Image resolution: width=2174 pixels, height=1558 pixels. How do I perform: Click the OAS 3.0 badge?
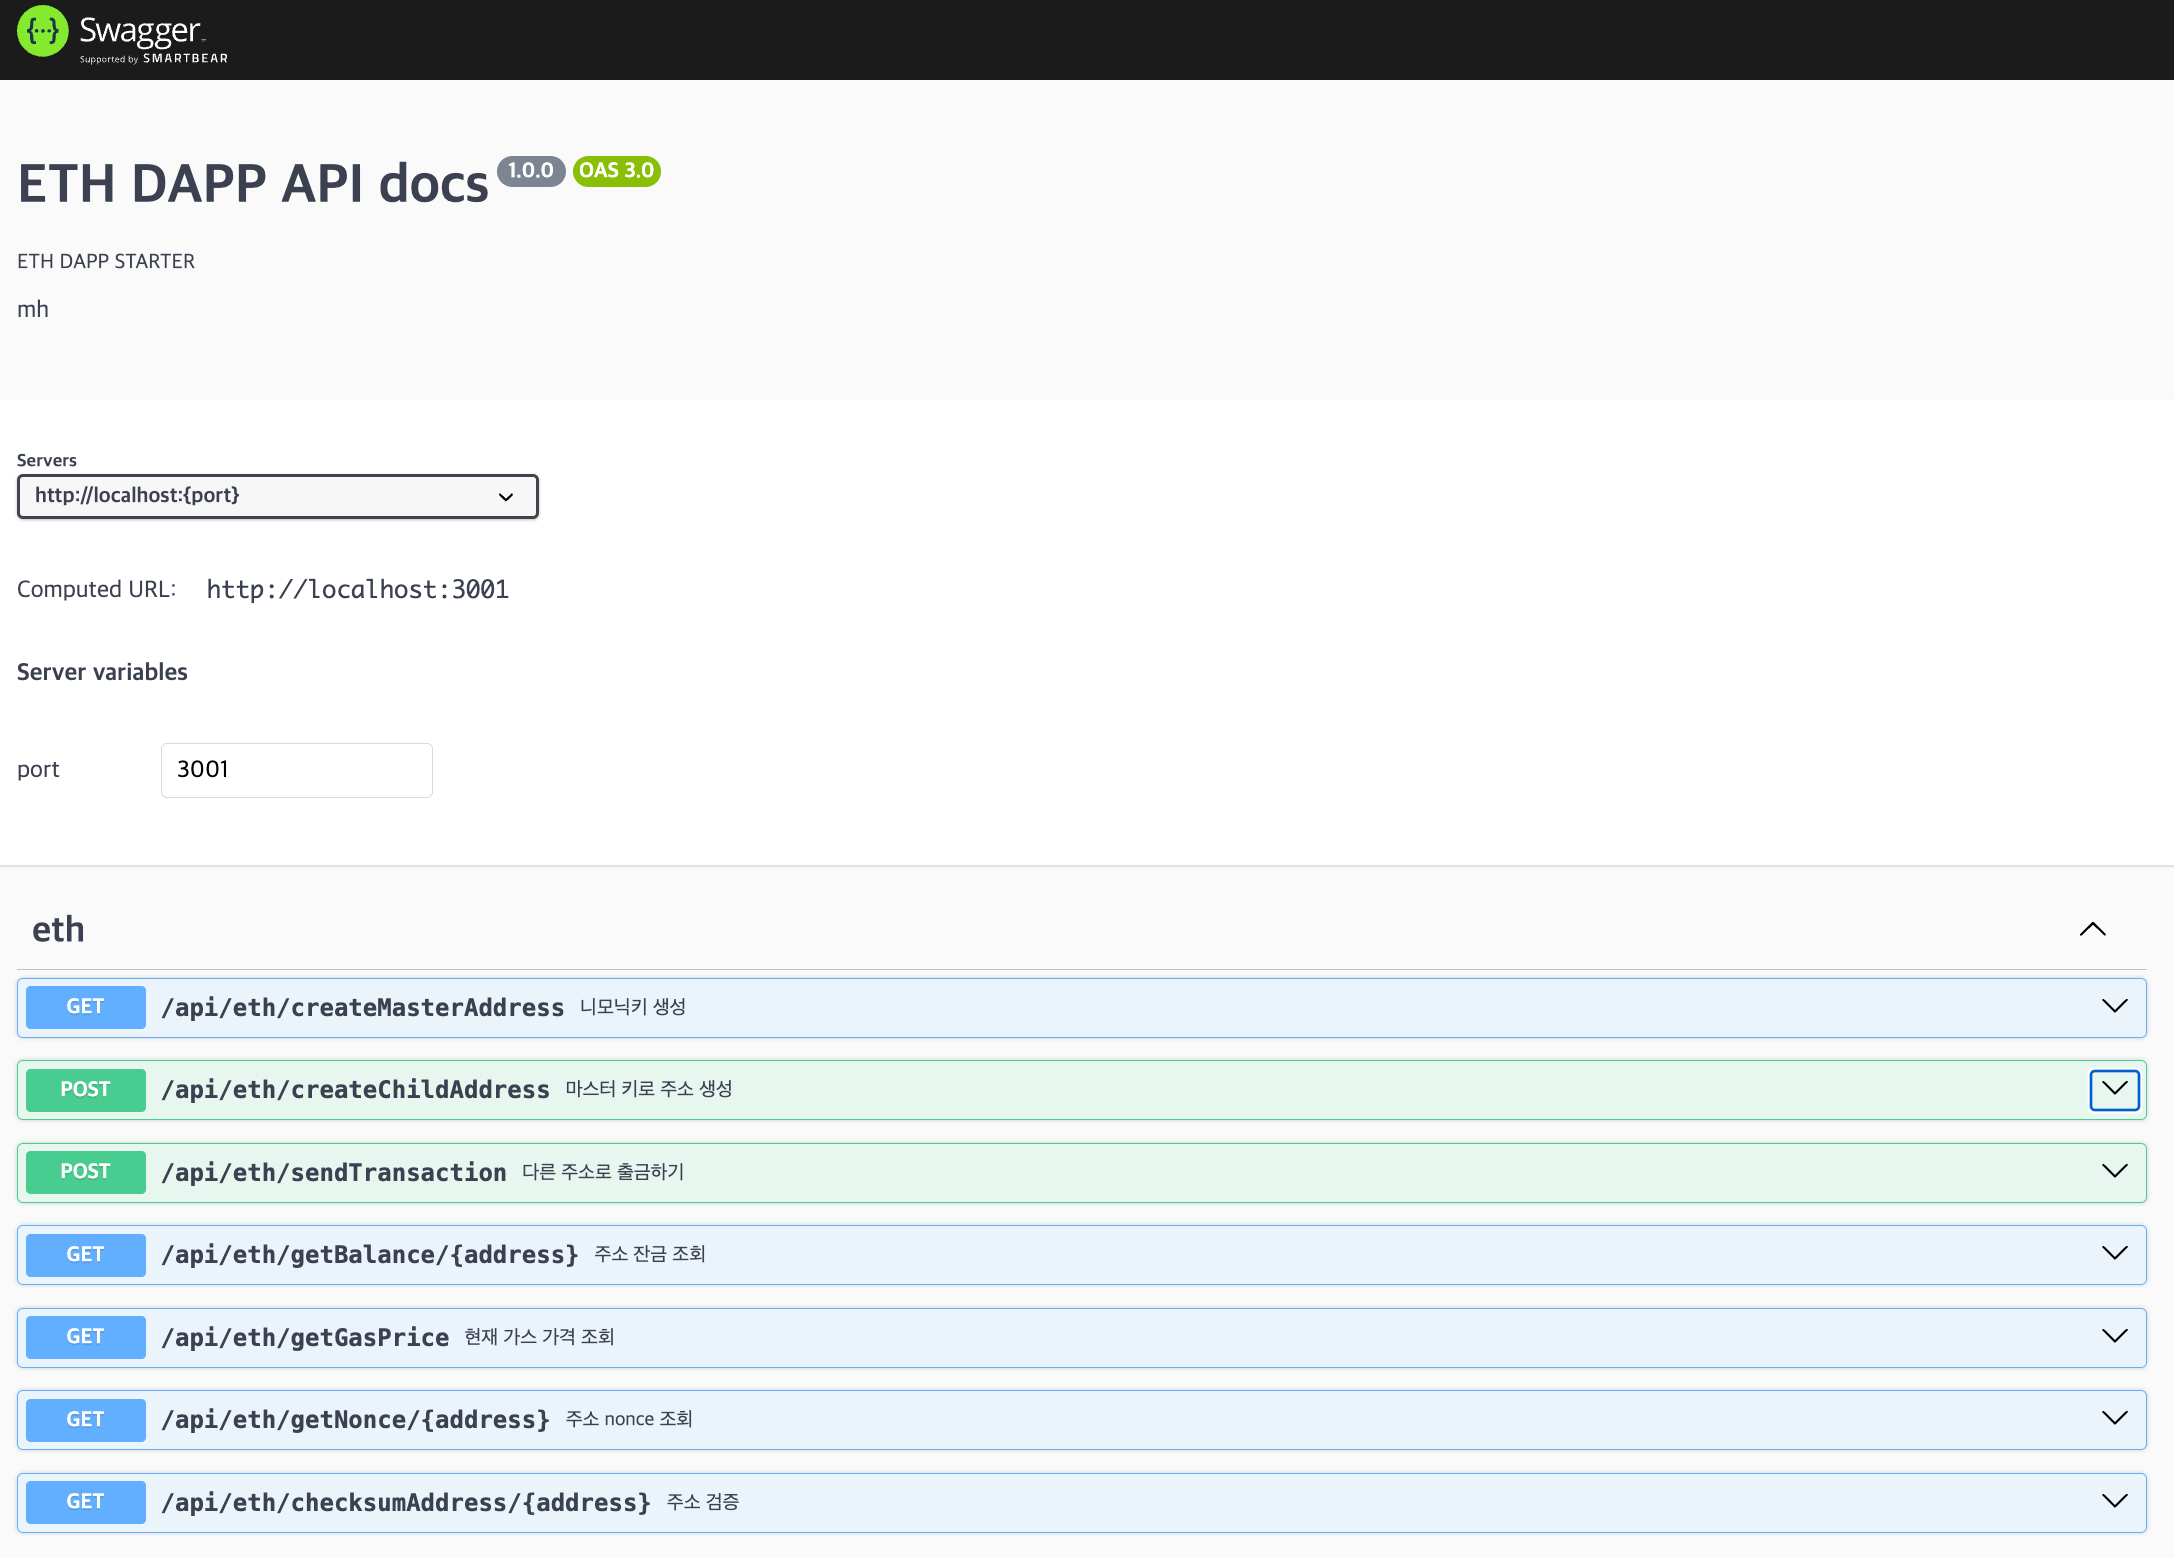click(616, 171)
